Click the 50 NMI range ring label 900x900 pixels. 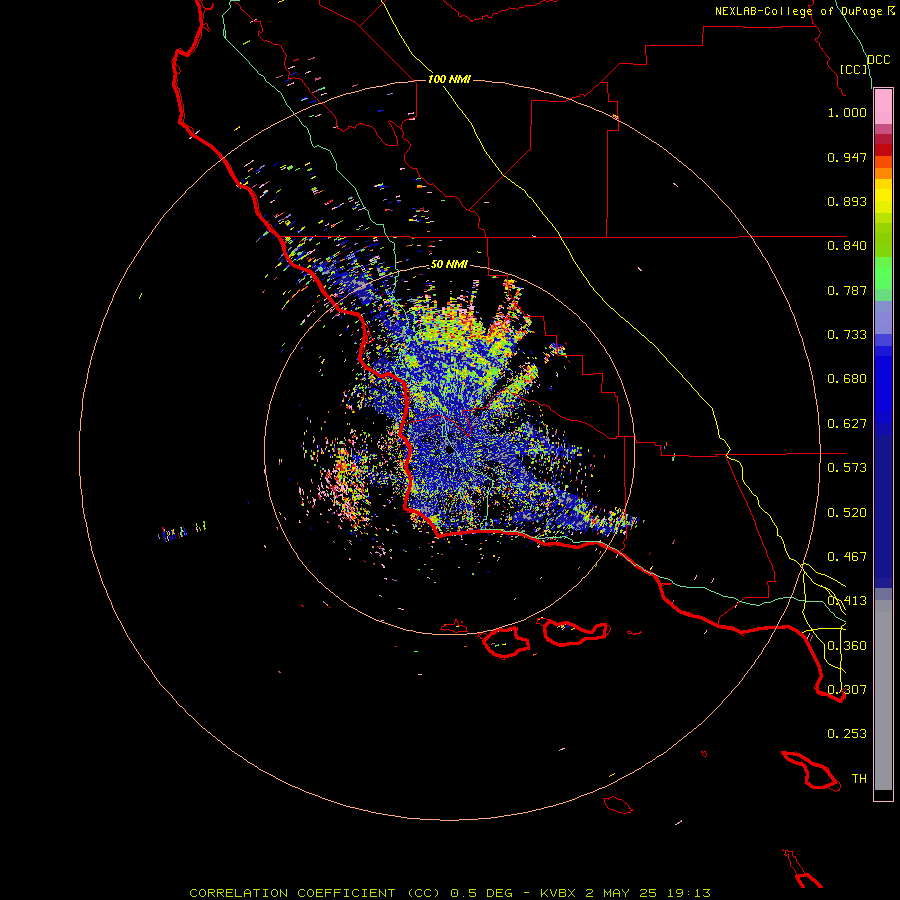(x=449, y=264)
